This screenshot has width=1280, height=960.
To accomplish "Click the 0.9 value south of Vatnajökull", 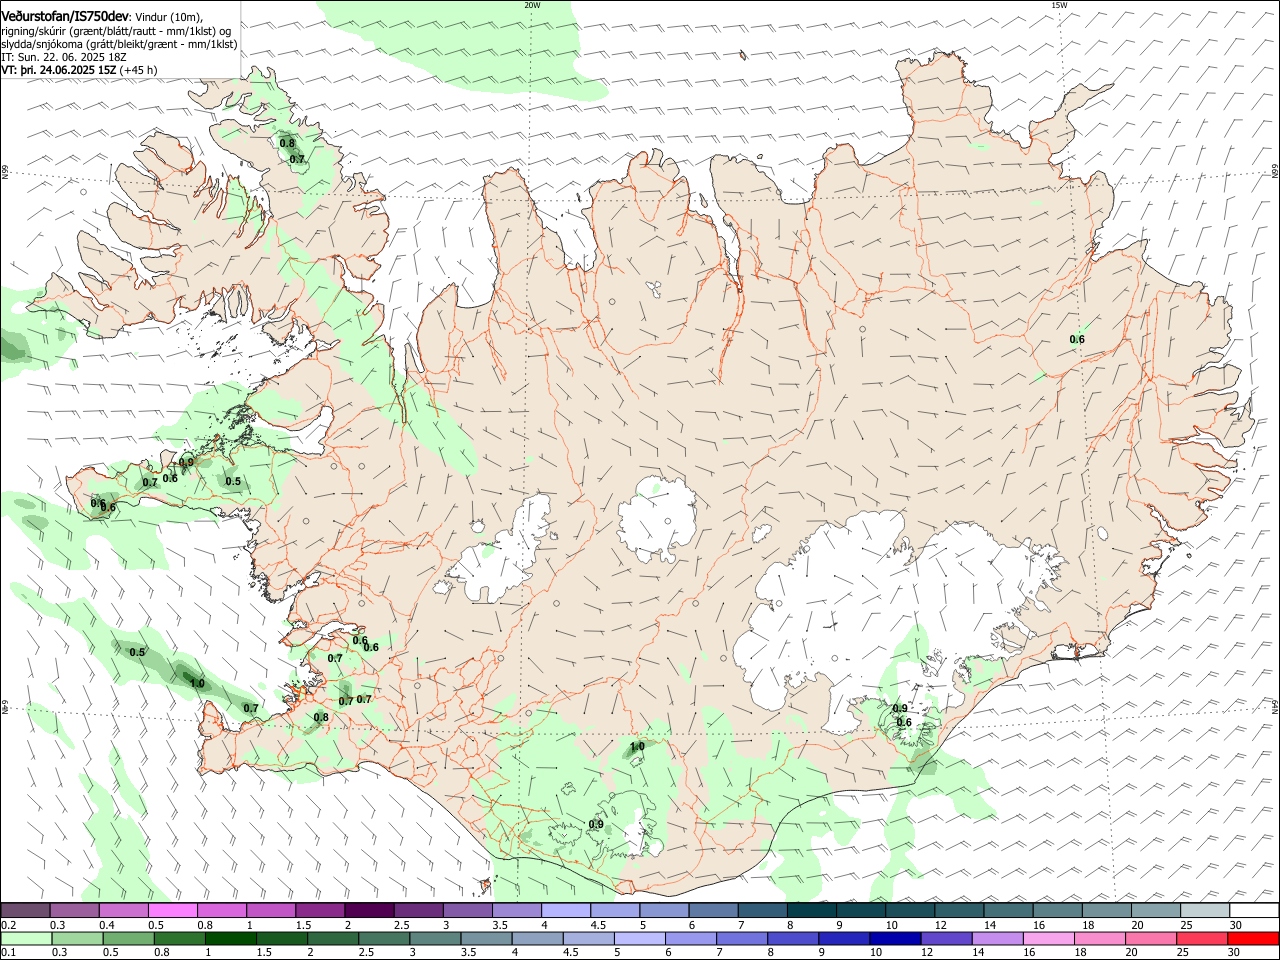I will click(x=900, y=709).
